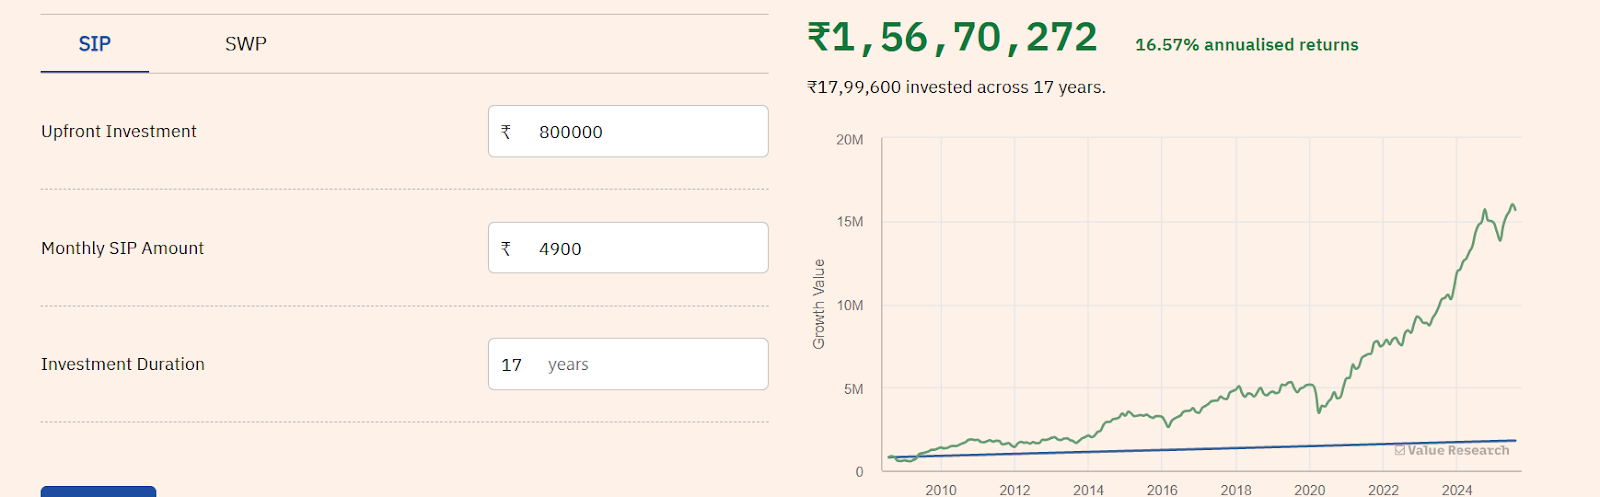Click the Value Research watermark logo
The width and height of the screenshot is (1600, 497).
click(x=1452, y=450)
